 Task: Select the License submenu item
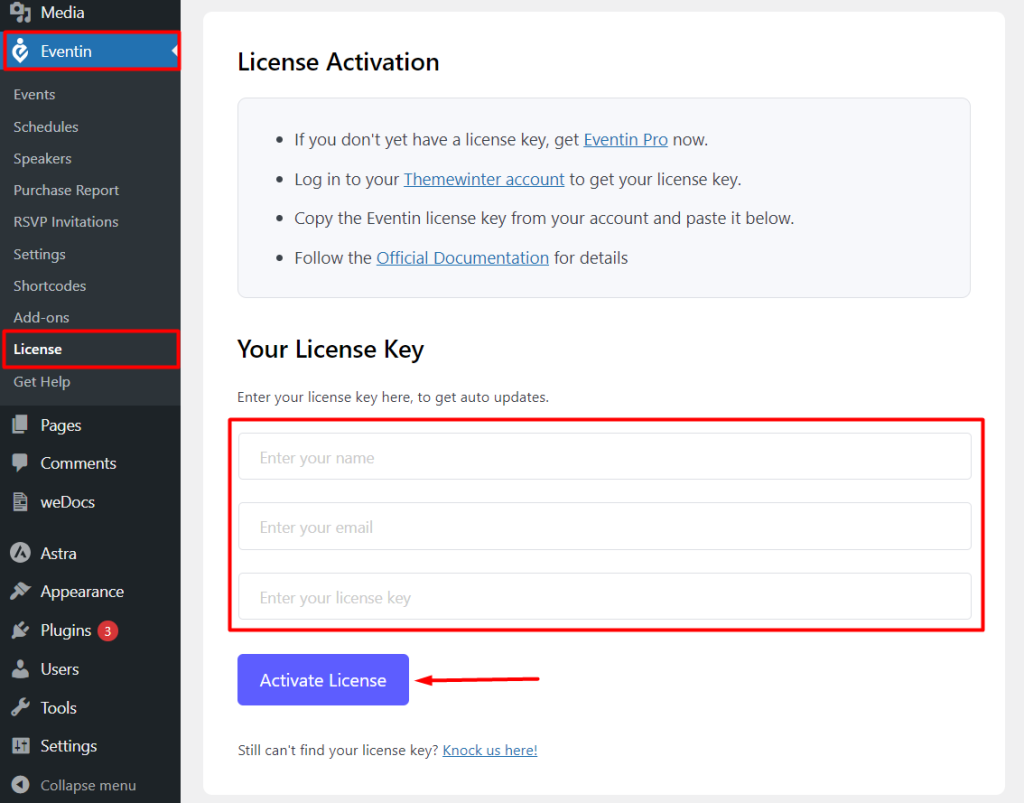tap(37, 349)
